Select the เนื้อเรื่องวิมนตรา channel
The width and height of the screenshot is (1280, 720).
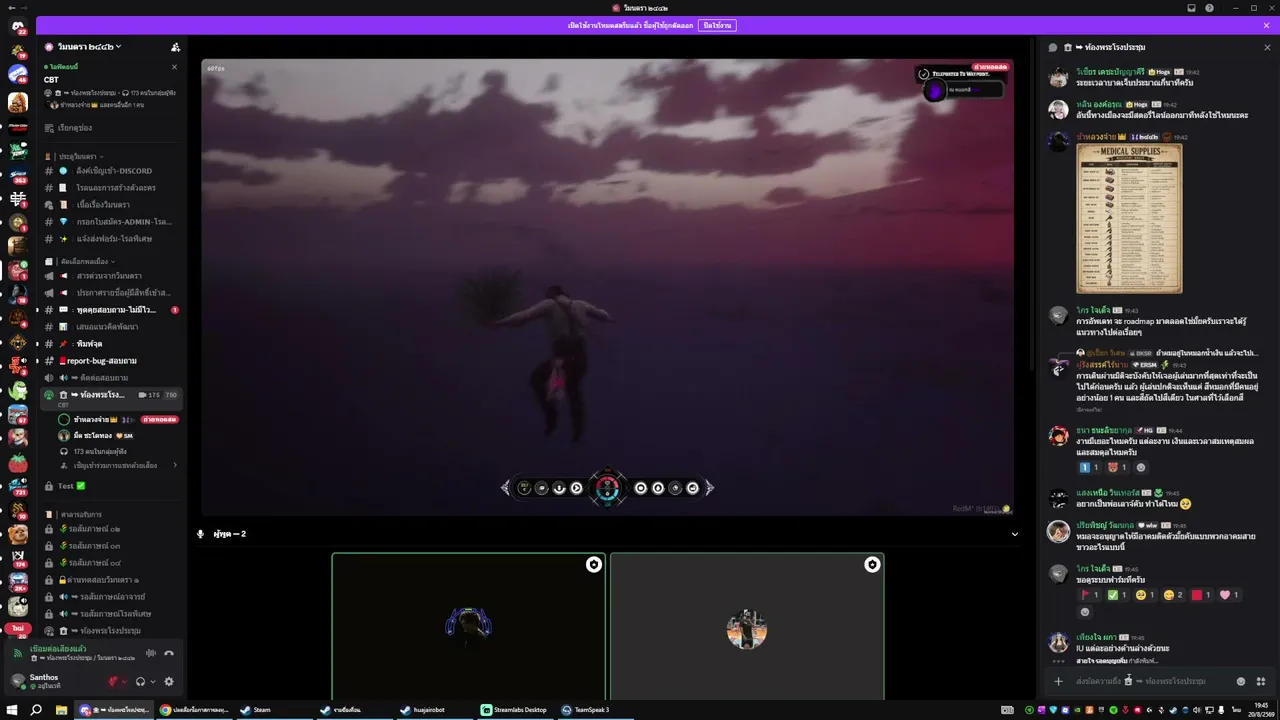(x=111, y=205)
